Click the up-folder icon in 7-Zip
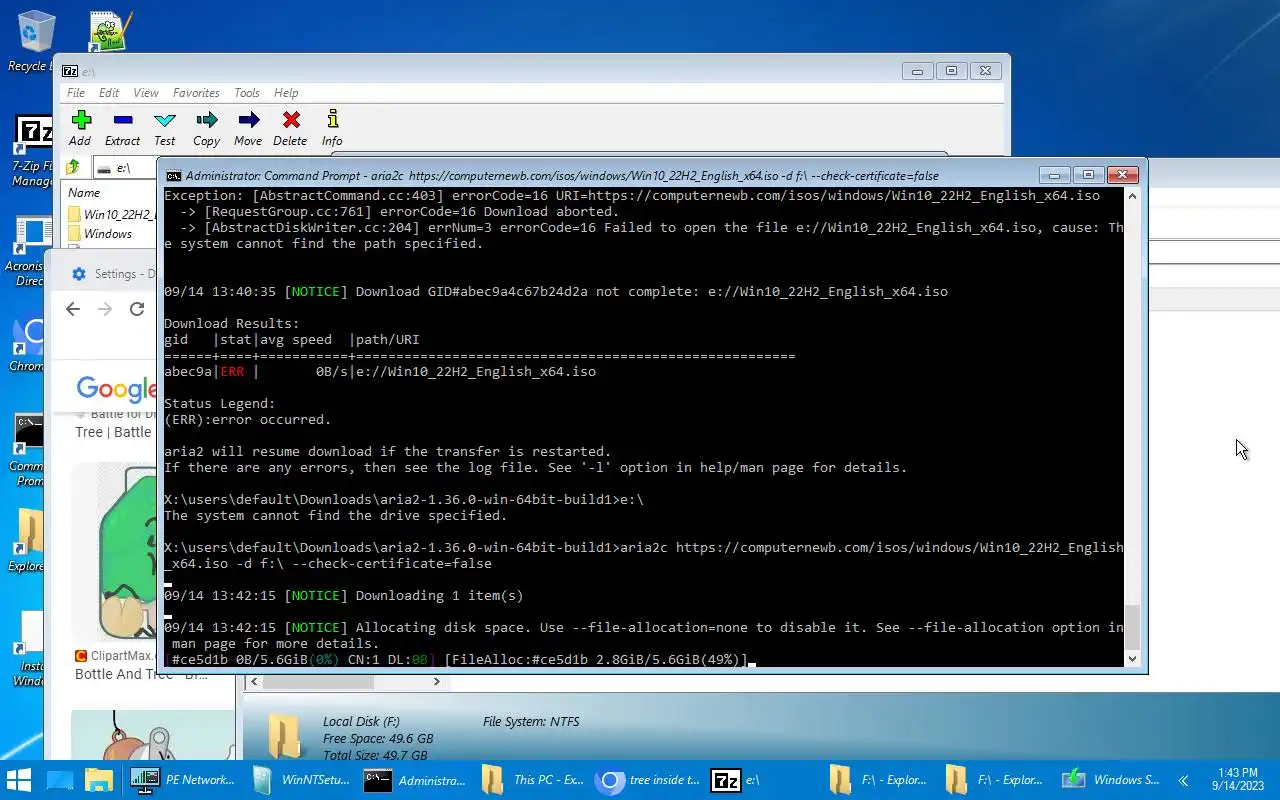Screen dimensions: 1280x800 click(73, 168)
